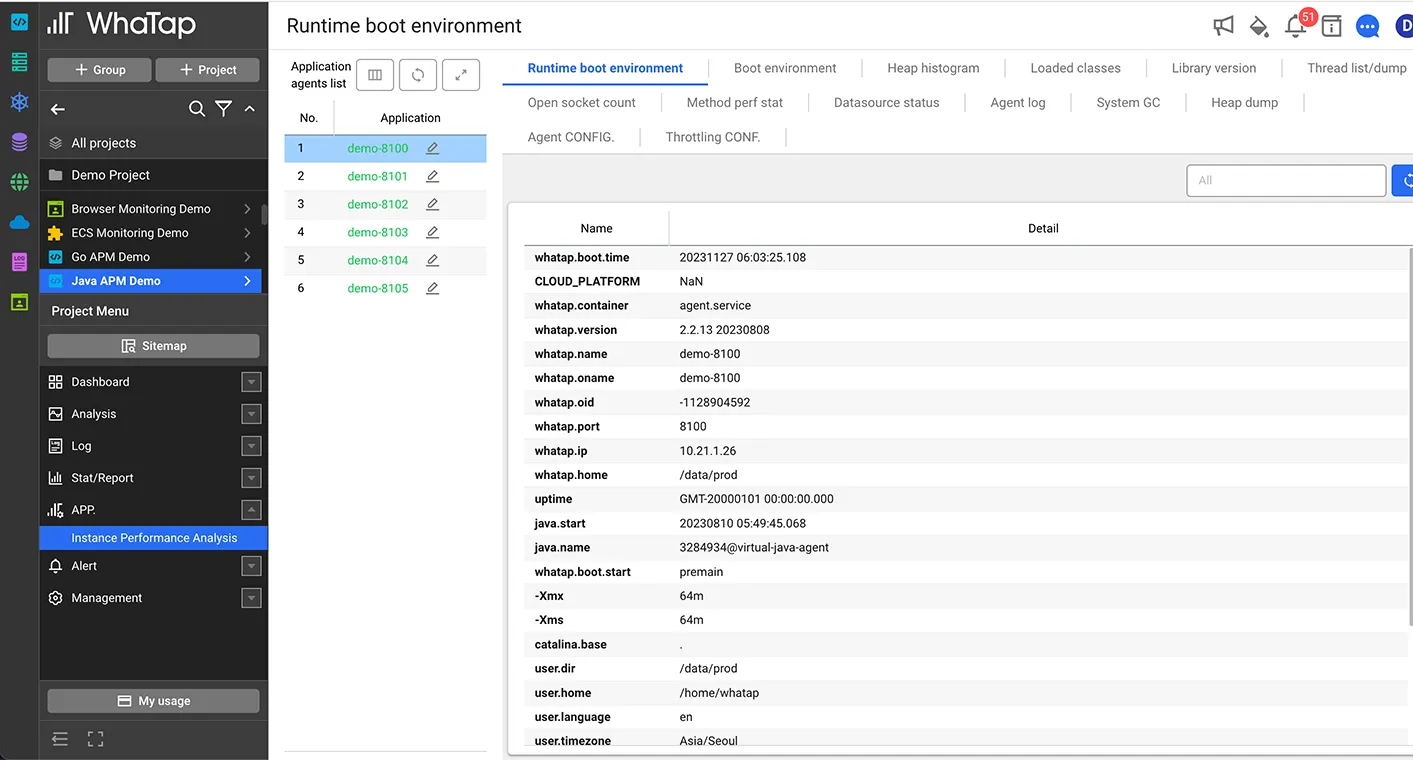Open the database icon in left rail
Viewport: 1413px width, 760px height.
(19, 142)
